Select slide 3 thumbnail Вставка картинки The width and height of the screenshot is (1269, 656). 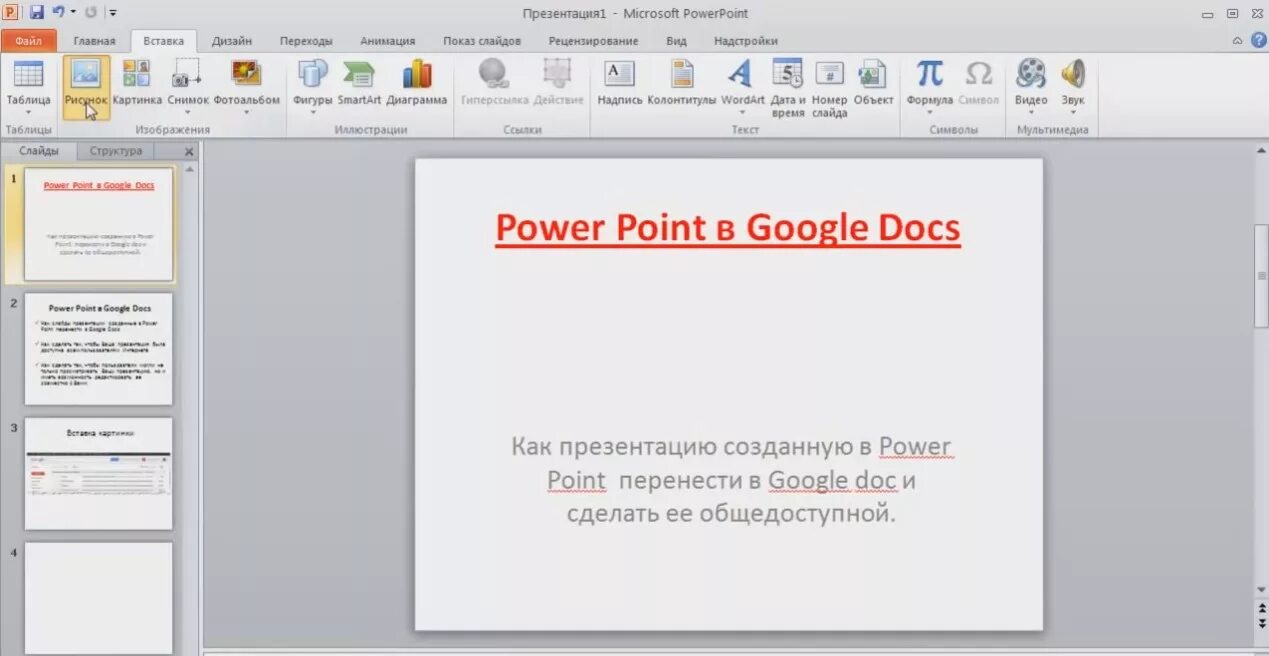[98, 474]
